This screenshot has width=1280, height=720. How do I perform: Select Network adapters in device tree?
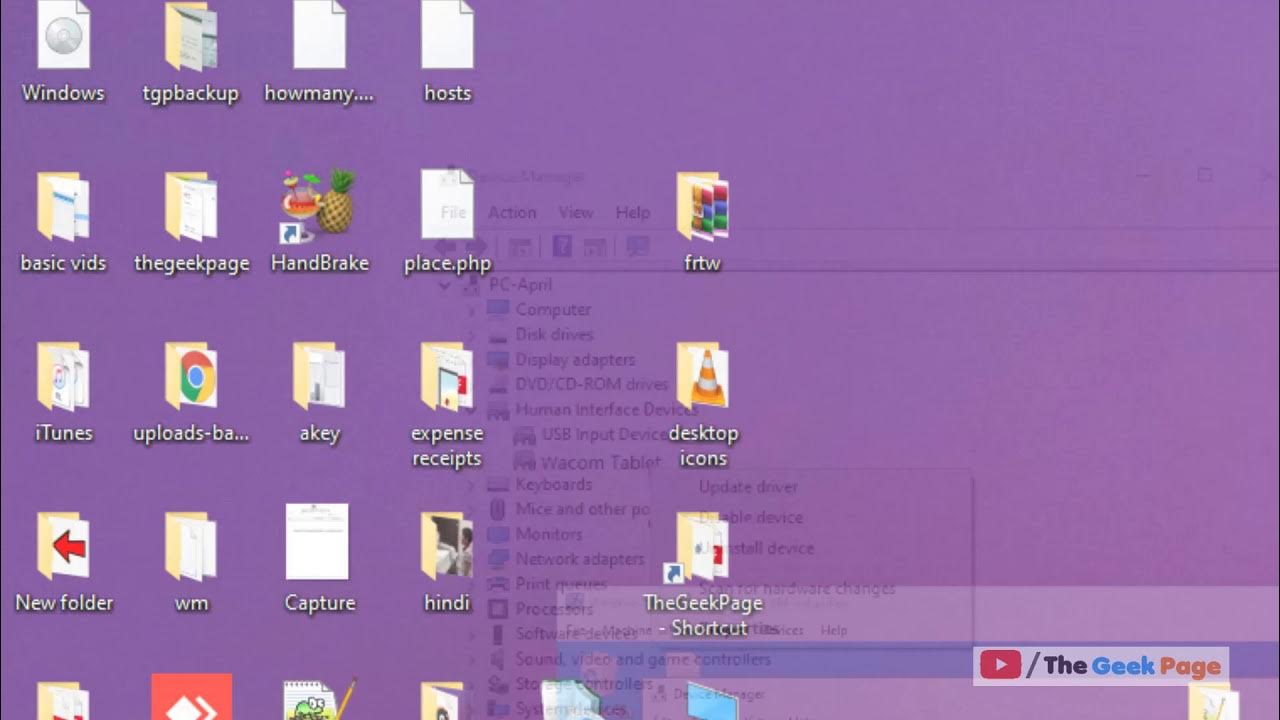[x=580, y=559]
